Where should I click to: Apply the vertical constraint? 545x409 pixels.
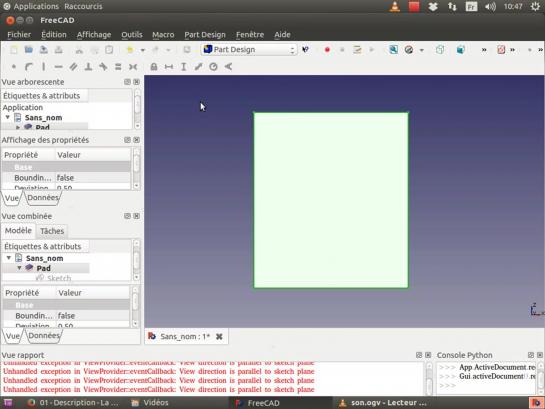[x=44, y=66]
